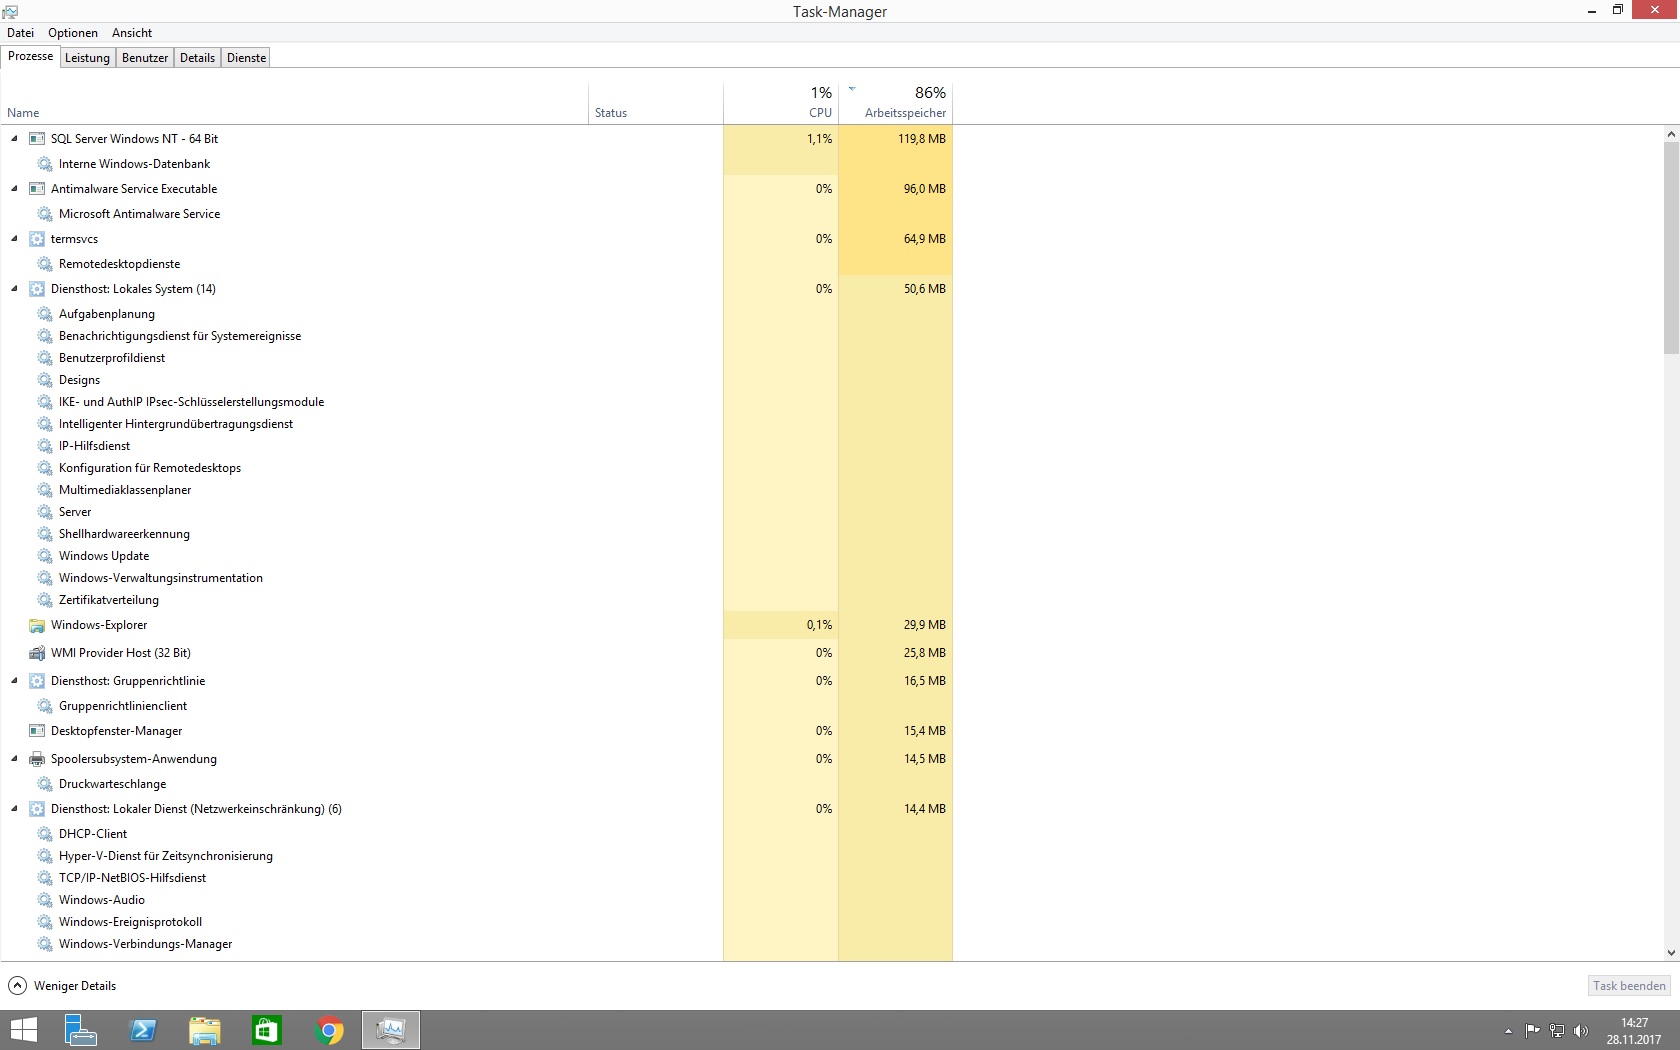
Task: Open the Optionen menu
Action: (x=73, y=33)
